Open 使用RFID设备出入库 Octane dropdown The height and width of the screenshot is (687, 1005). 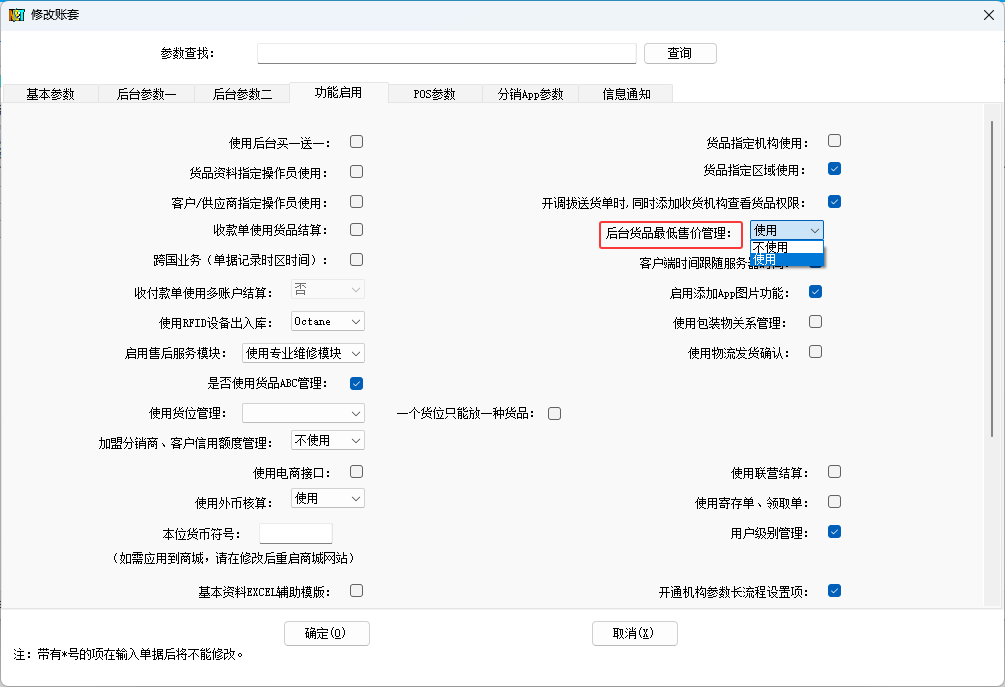pos(328,321)
